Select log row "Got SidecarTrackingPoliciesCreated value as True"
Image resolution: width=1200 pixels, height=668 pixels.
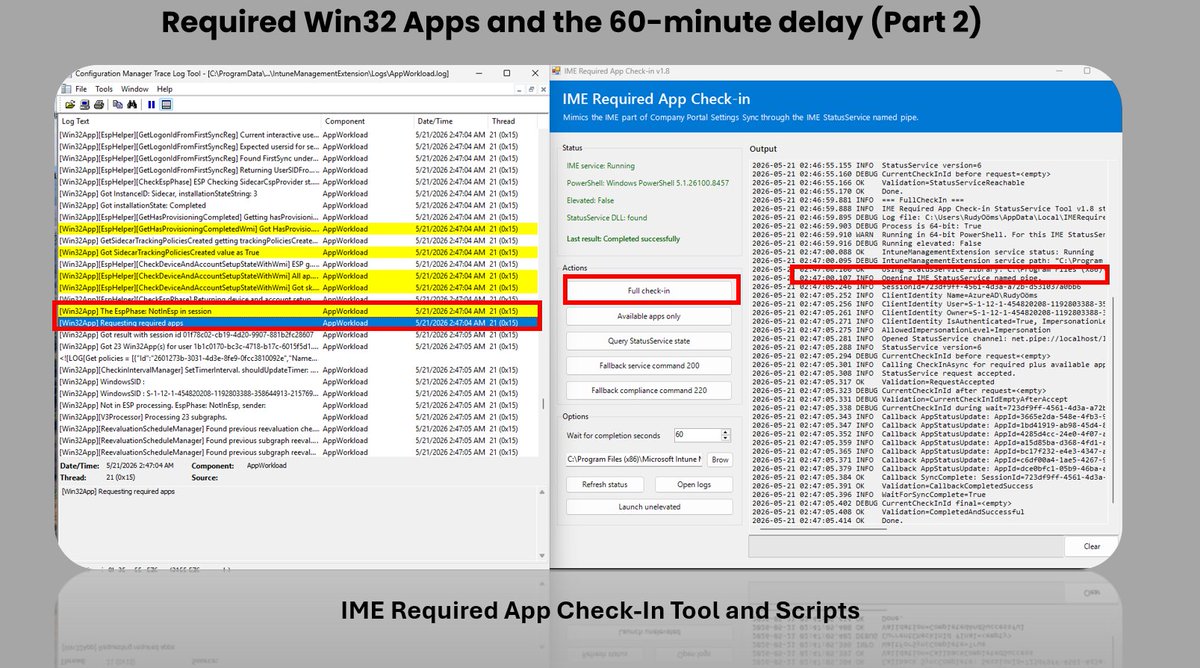299,252
